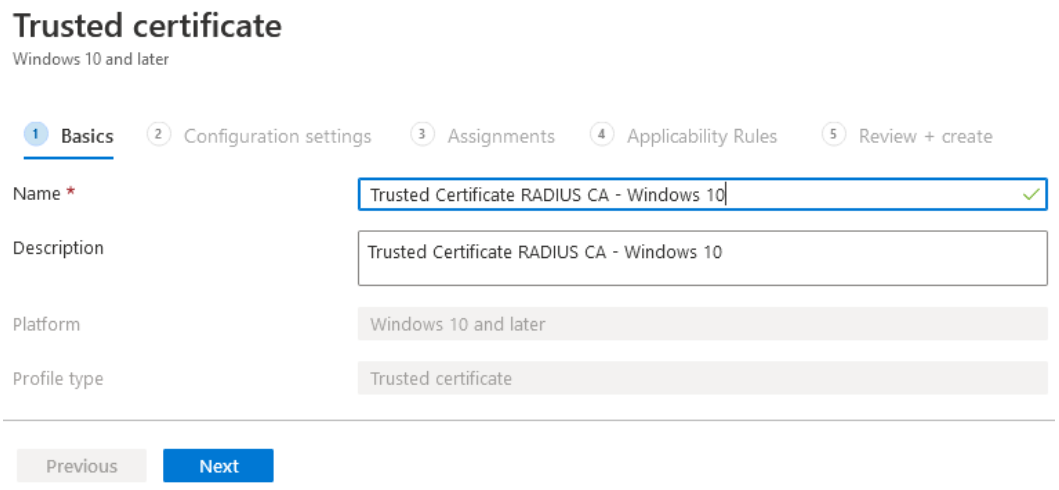The image size is (1059, 490).
Task: Click the Trusted certificate page heading
Action: tap(147, 26)
